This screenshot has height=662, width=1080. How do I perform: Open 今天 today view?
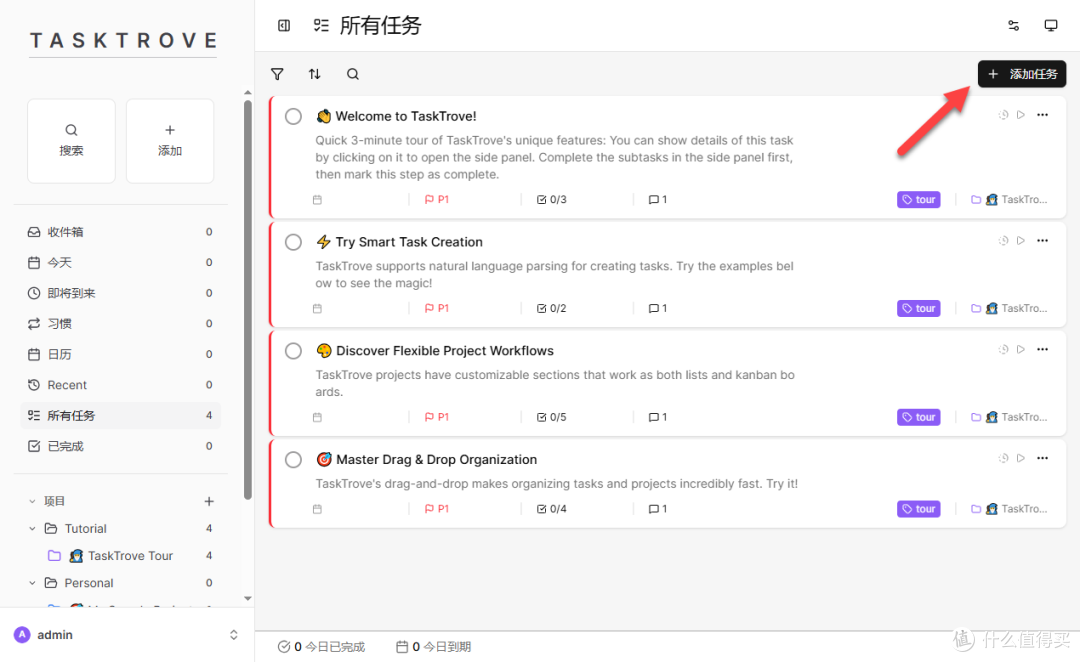click(121, 262)
